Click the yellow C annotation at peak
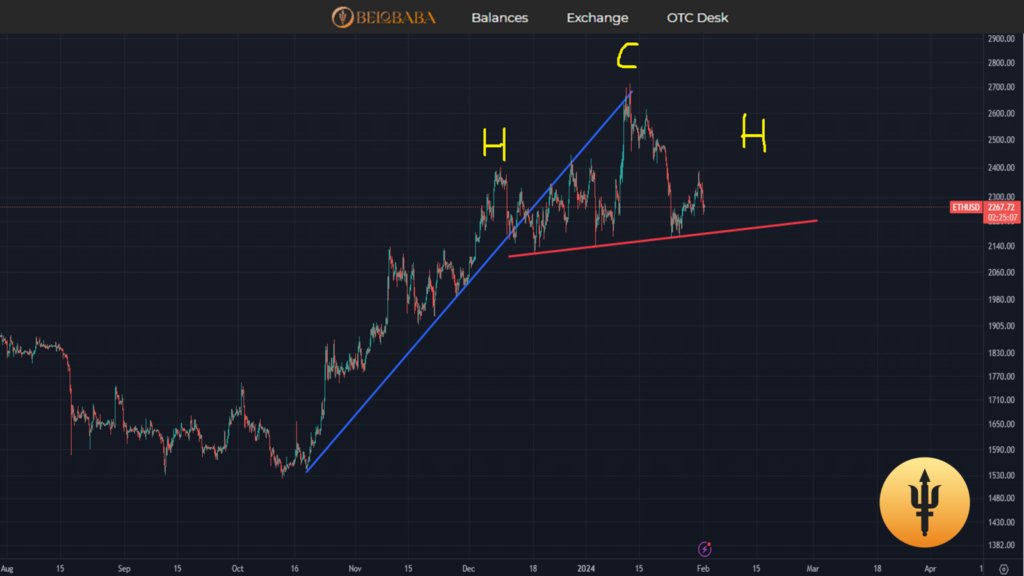1024x576 pixels. tap(626, 57)
